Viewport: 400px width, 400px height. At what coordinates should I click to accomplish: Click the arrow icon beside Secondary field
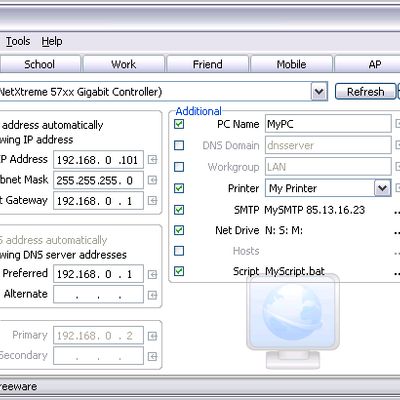tap(152, 357)
